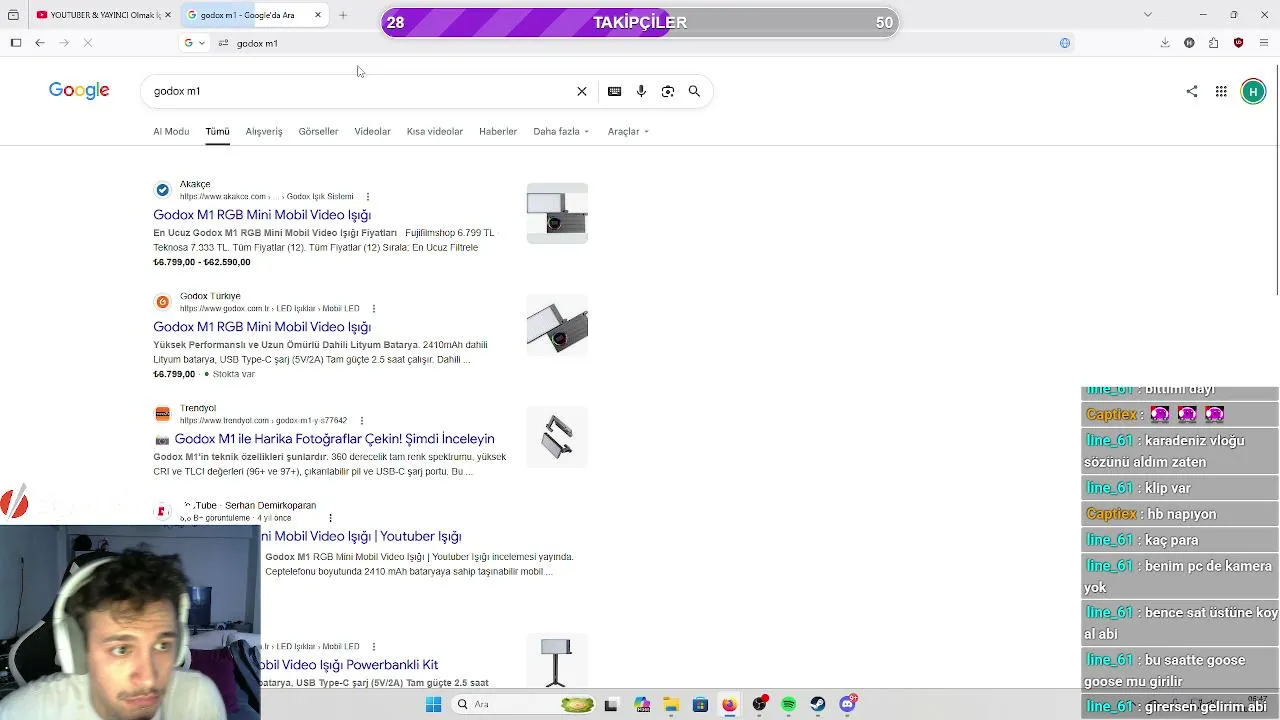
Task: Select the Görseller search tab
Action: 318,131
